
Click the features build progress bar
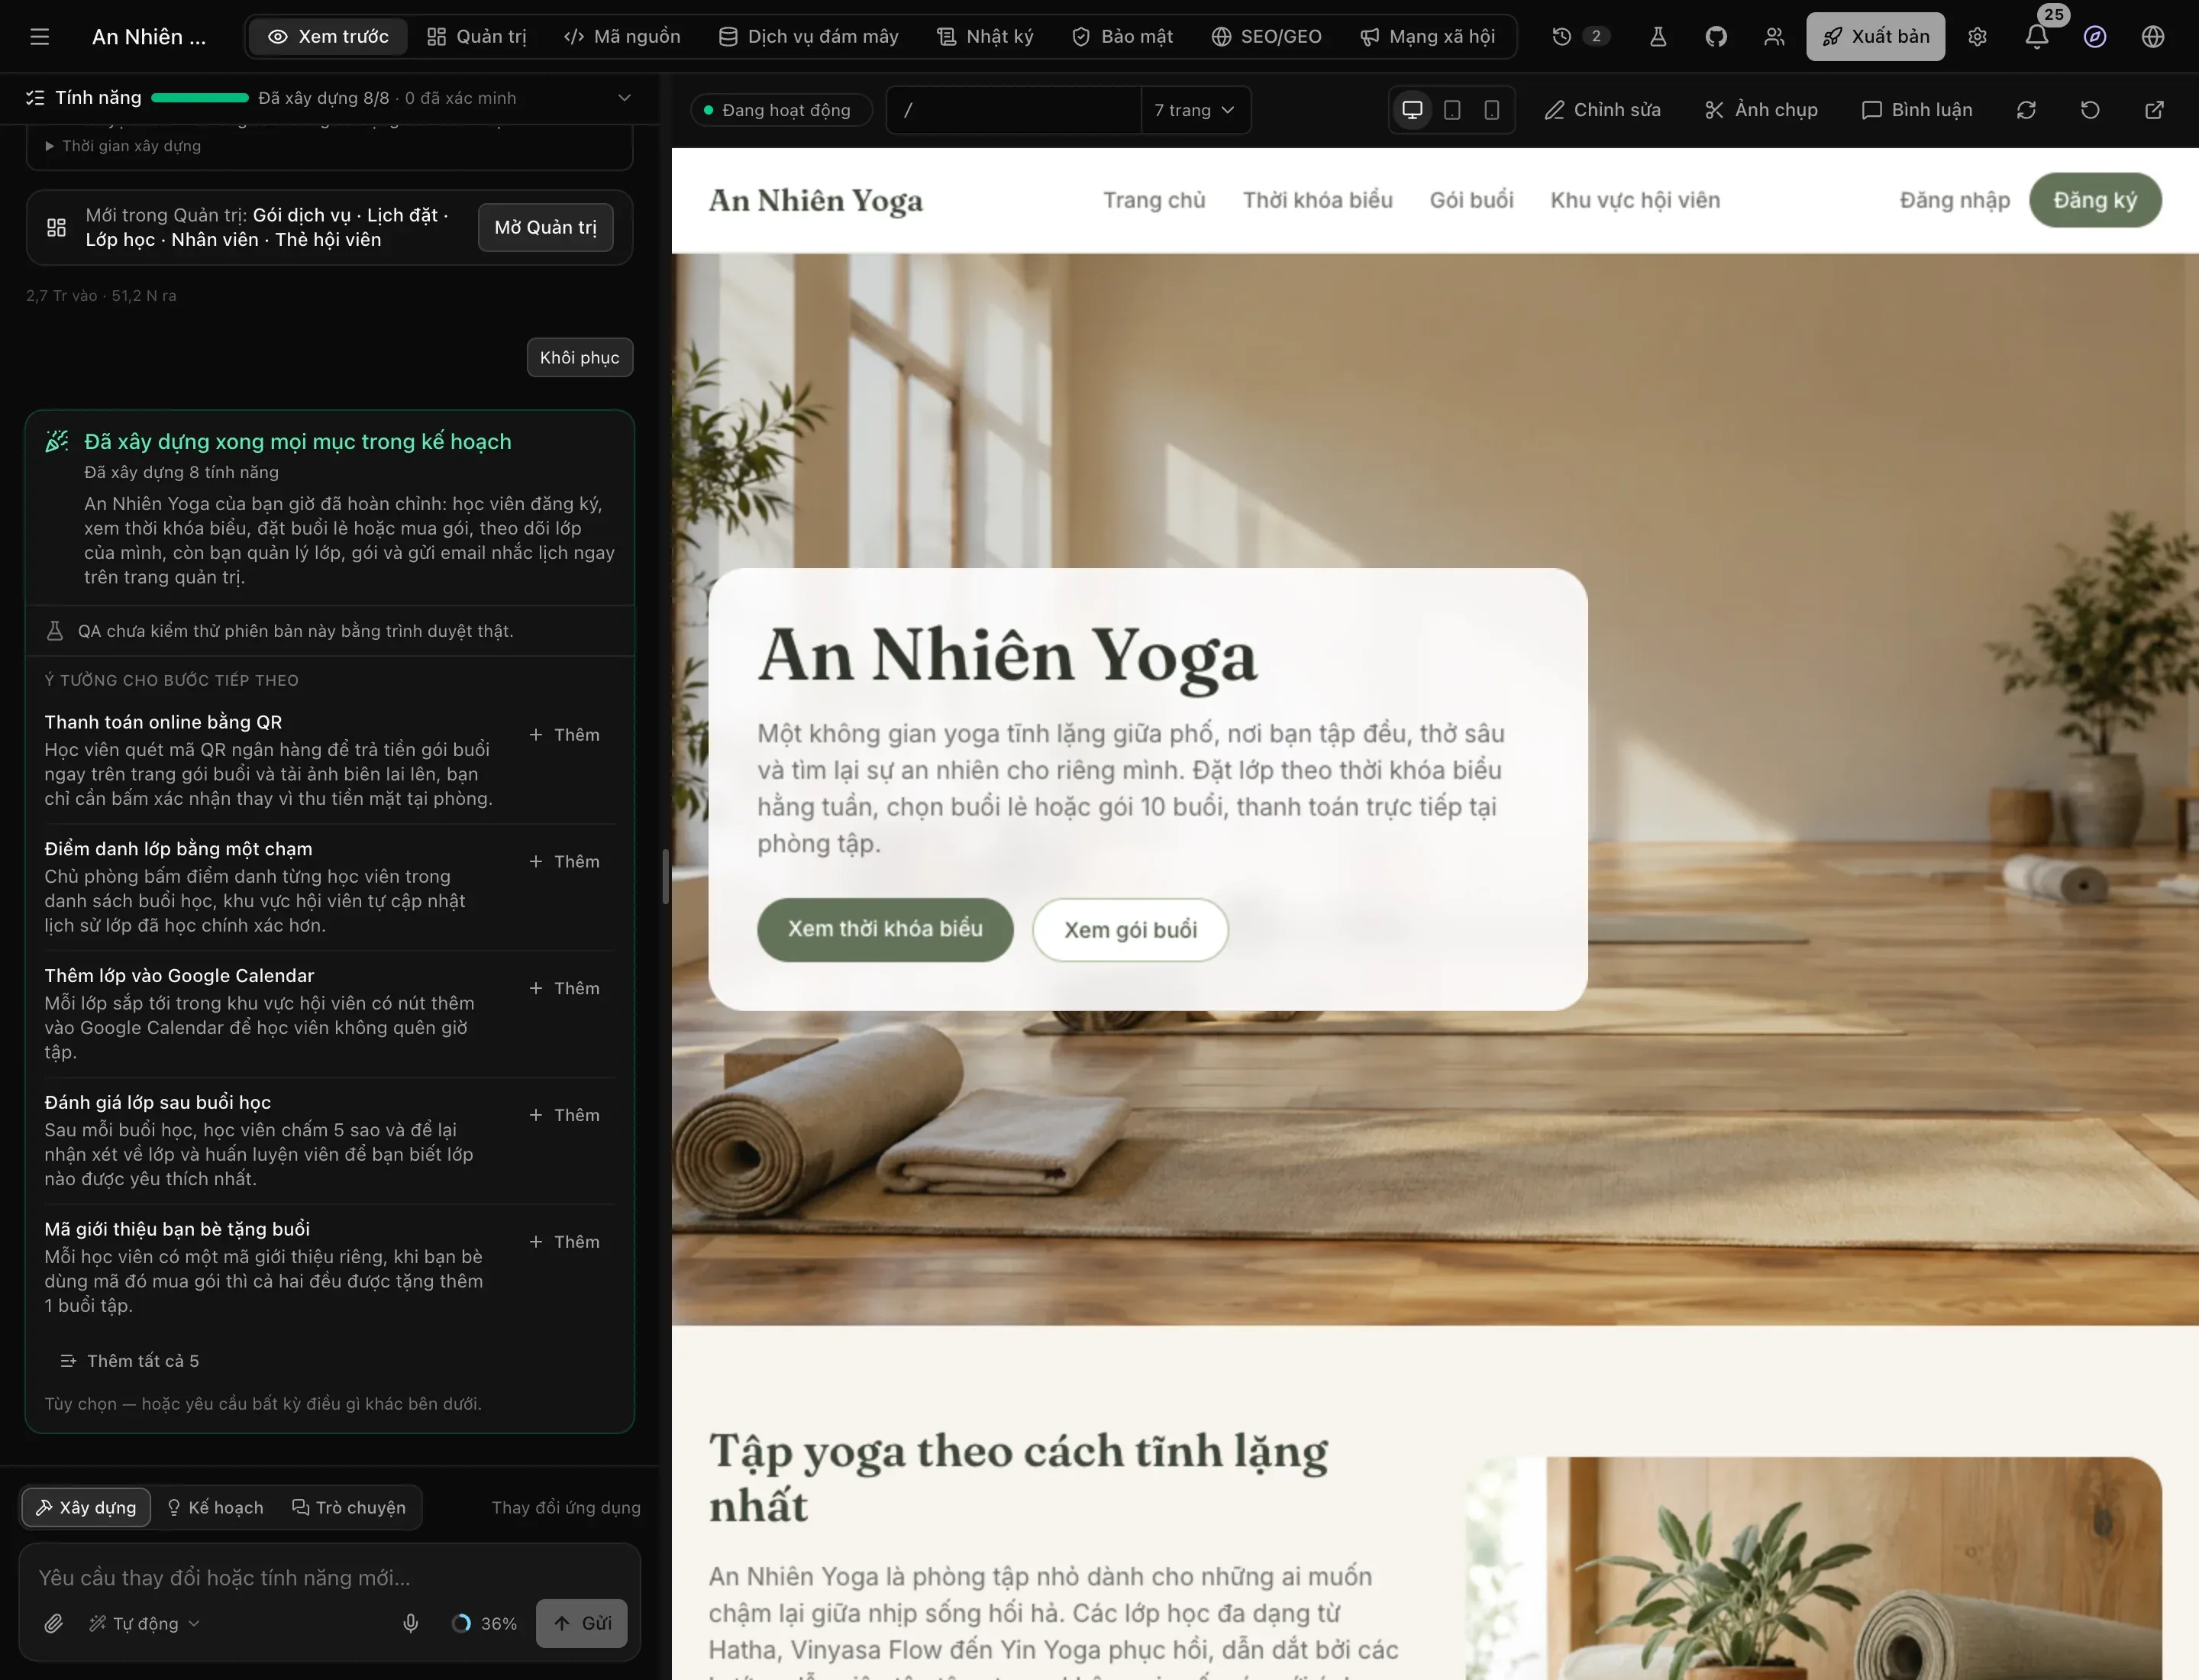(x=200, y=98)
